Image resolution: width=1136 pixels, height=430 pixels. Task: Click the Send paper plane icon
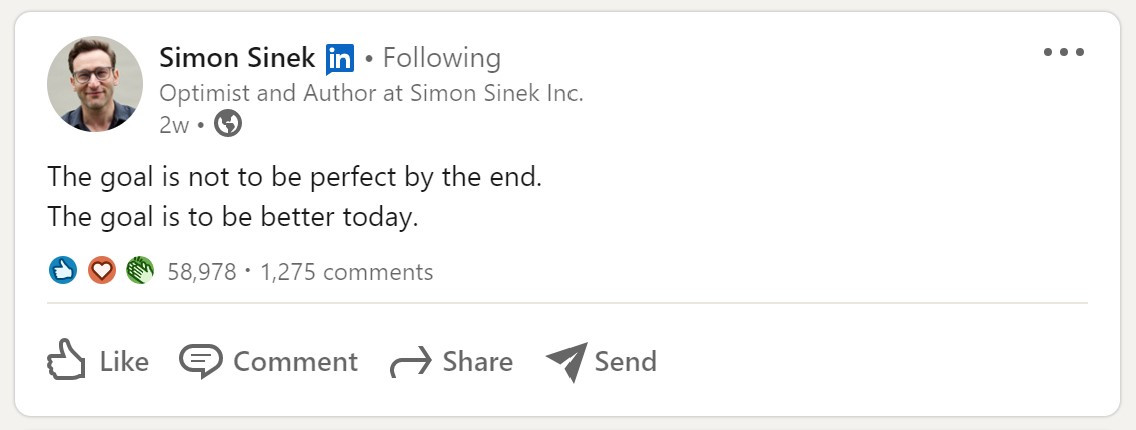click(x=566, y=361)
